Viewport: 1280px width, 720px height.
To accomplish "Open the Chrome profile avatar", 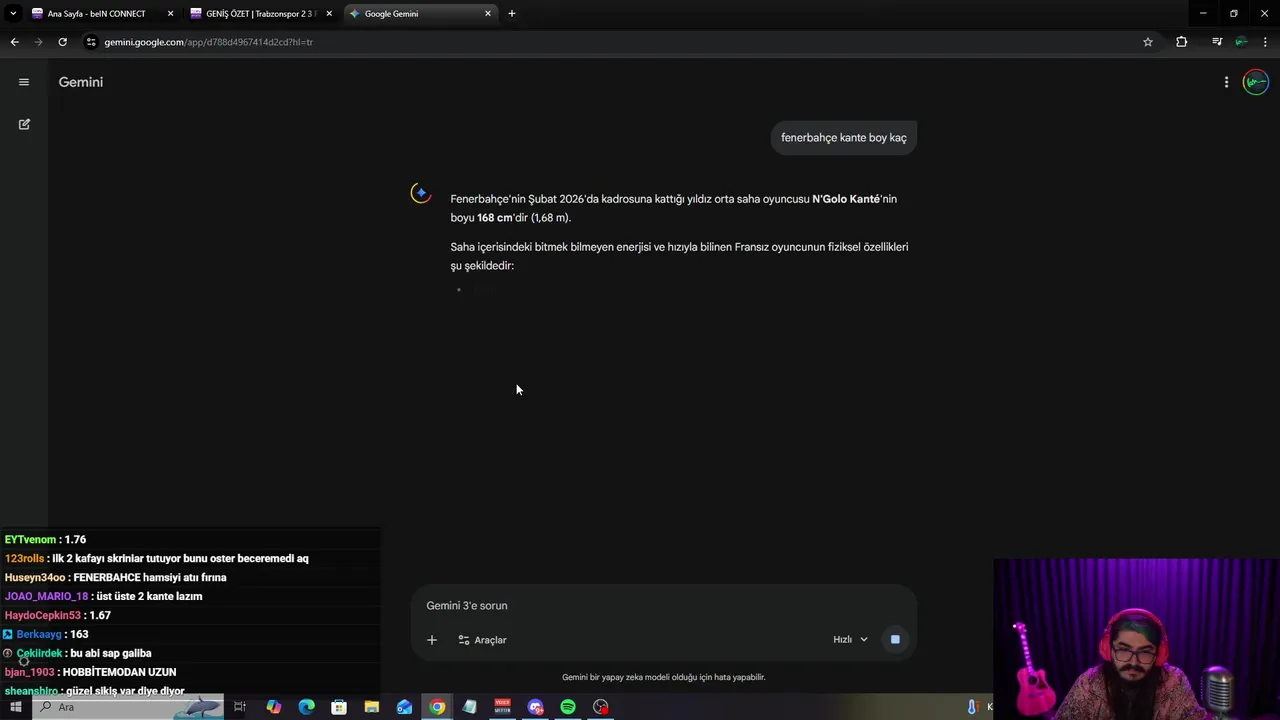I will coord(1241,42).
